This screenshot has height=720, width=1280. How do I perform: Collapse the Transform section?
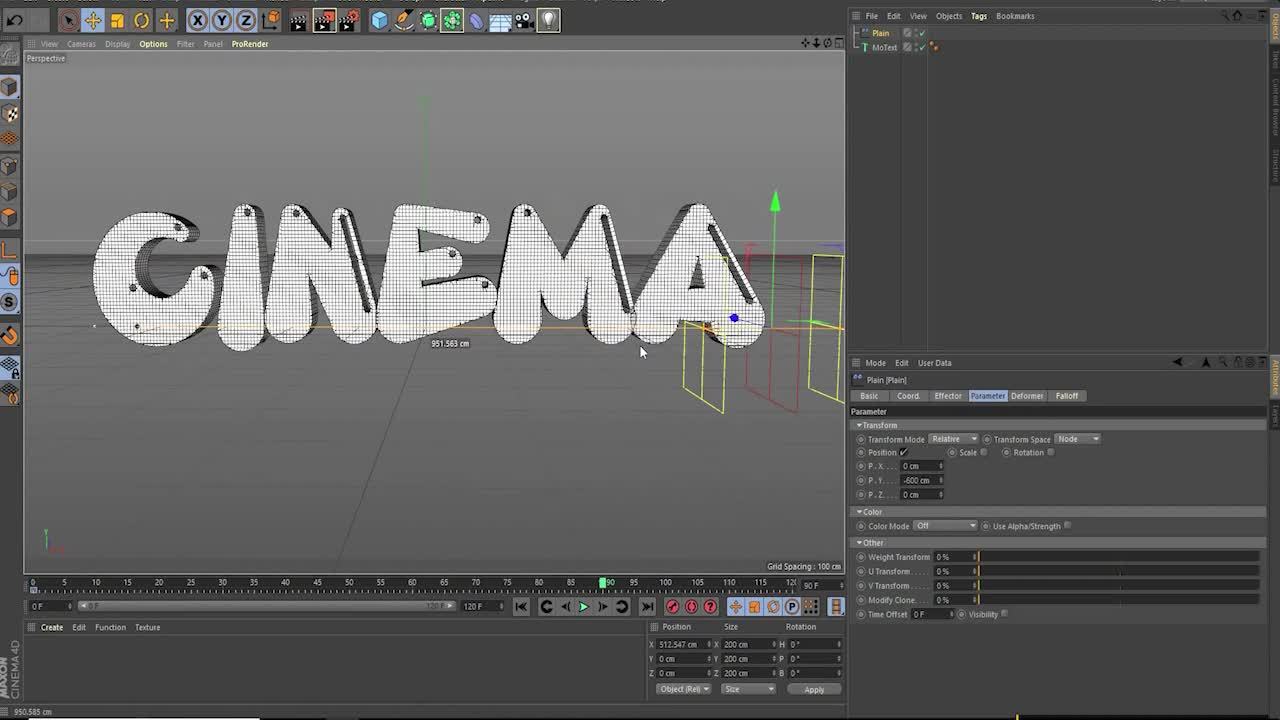(x=859, y=425)
